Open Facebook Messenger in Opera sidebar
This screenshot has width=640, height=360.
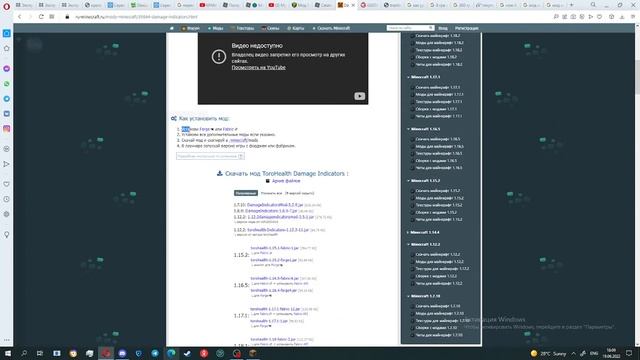tap(7, 69)
